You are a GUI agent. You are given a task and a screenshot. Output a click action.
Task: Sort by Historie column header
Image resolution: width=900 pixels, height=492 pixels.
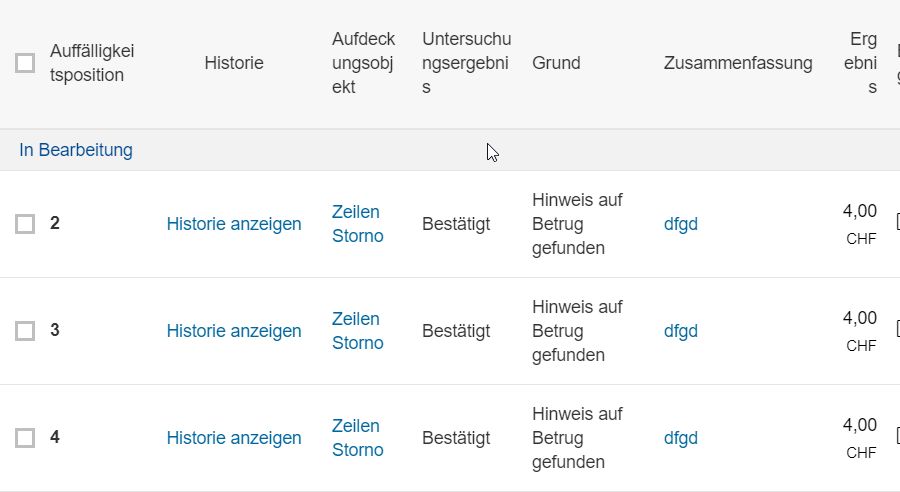[x=234, y=63]
